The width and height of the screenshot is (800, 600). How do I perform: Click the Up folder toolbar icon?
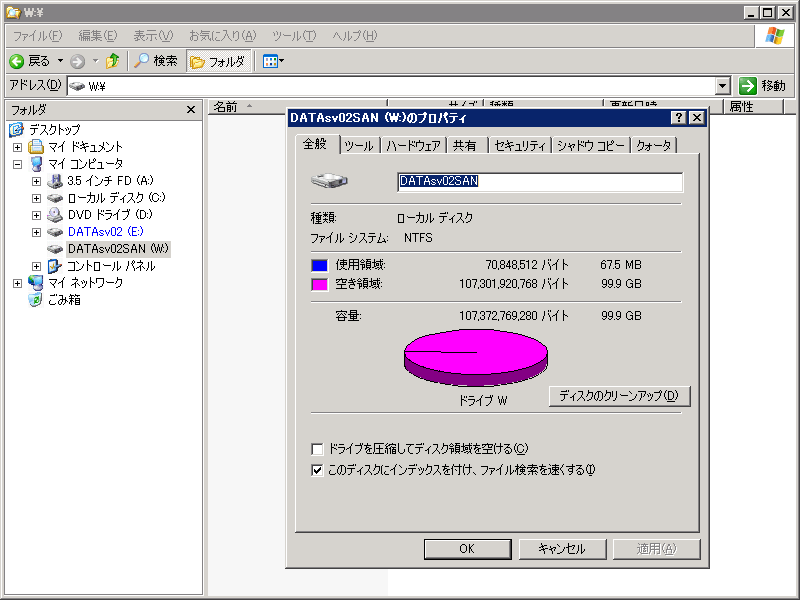(x=112, y=61)
